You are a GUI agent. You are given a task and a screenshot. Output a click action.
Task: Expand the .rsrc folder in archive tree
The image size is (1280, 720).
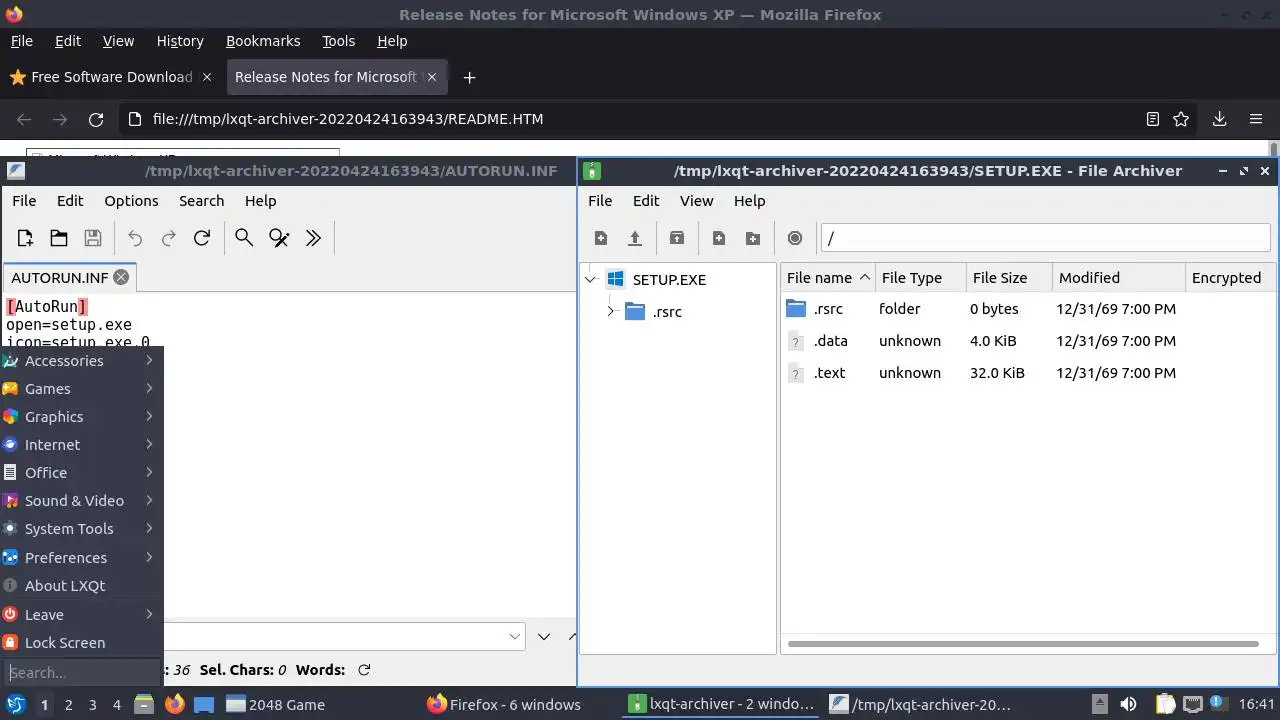(610, 311)
